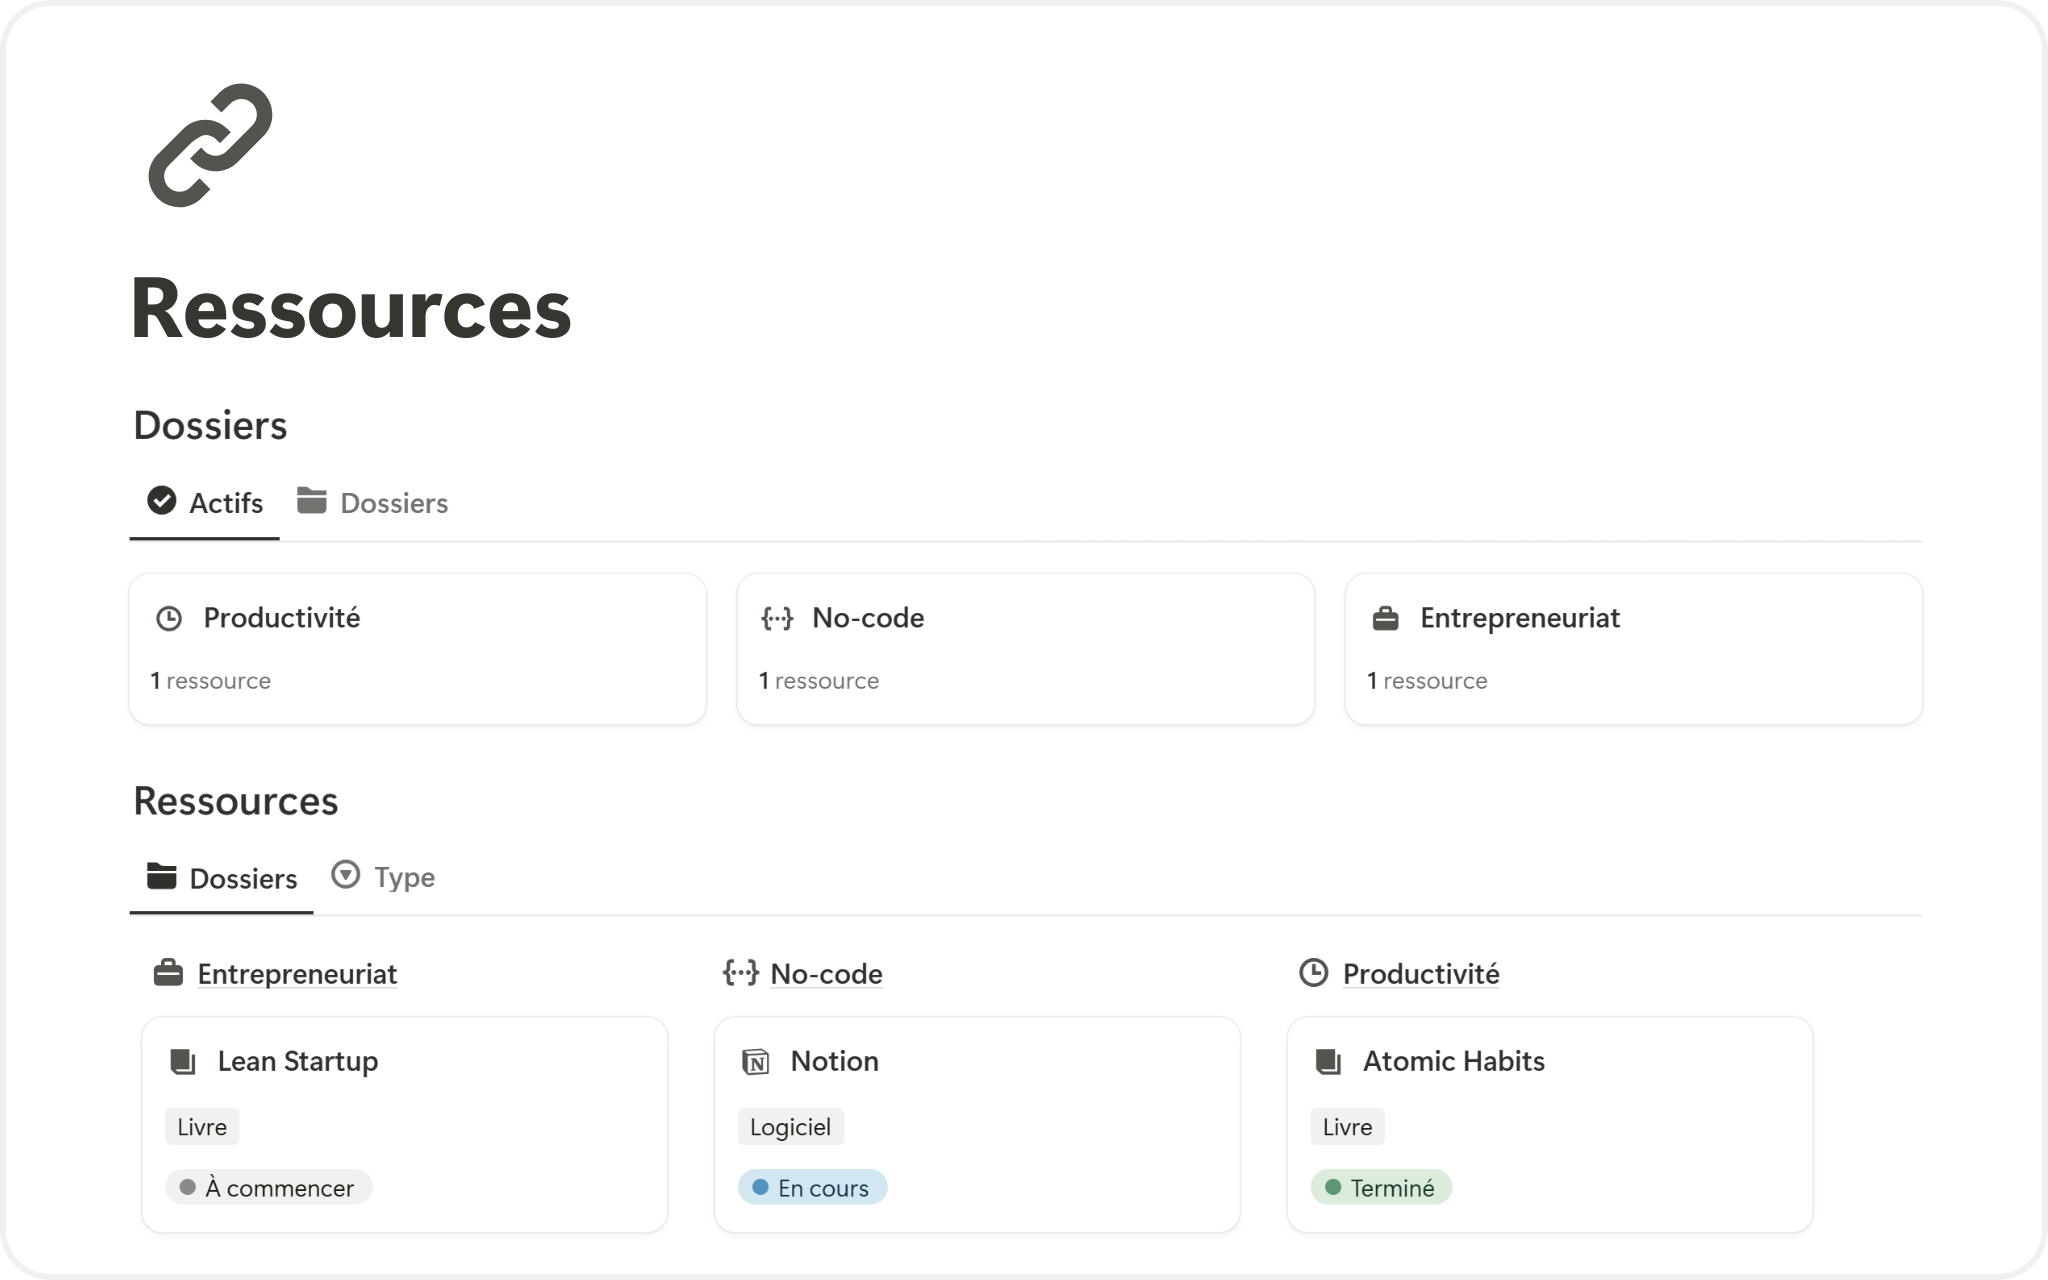Switch to the Dossiers tab with gray folder

coord(373,503)
